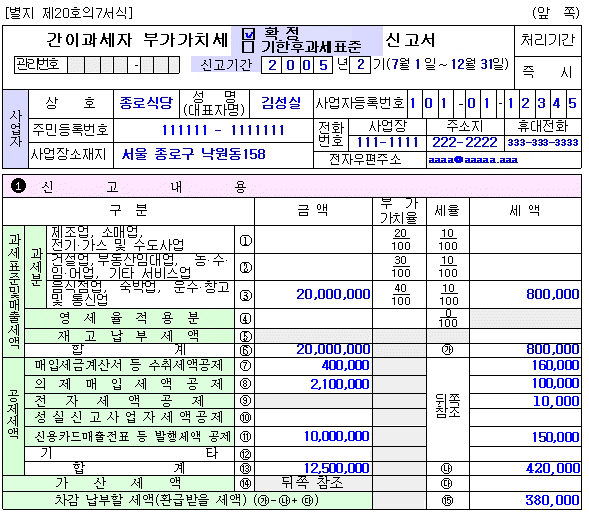Click the 상호 field showing 종로식당

[146, 103]
